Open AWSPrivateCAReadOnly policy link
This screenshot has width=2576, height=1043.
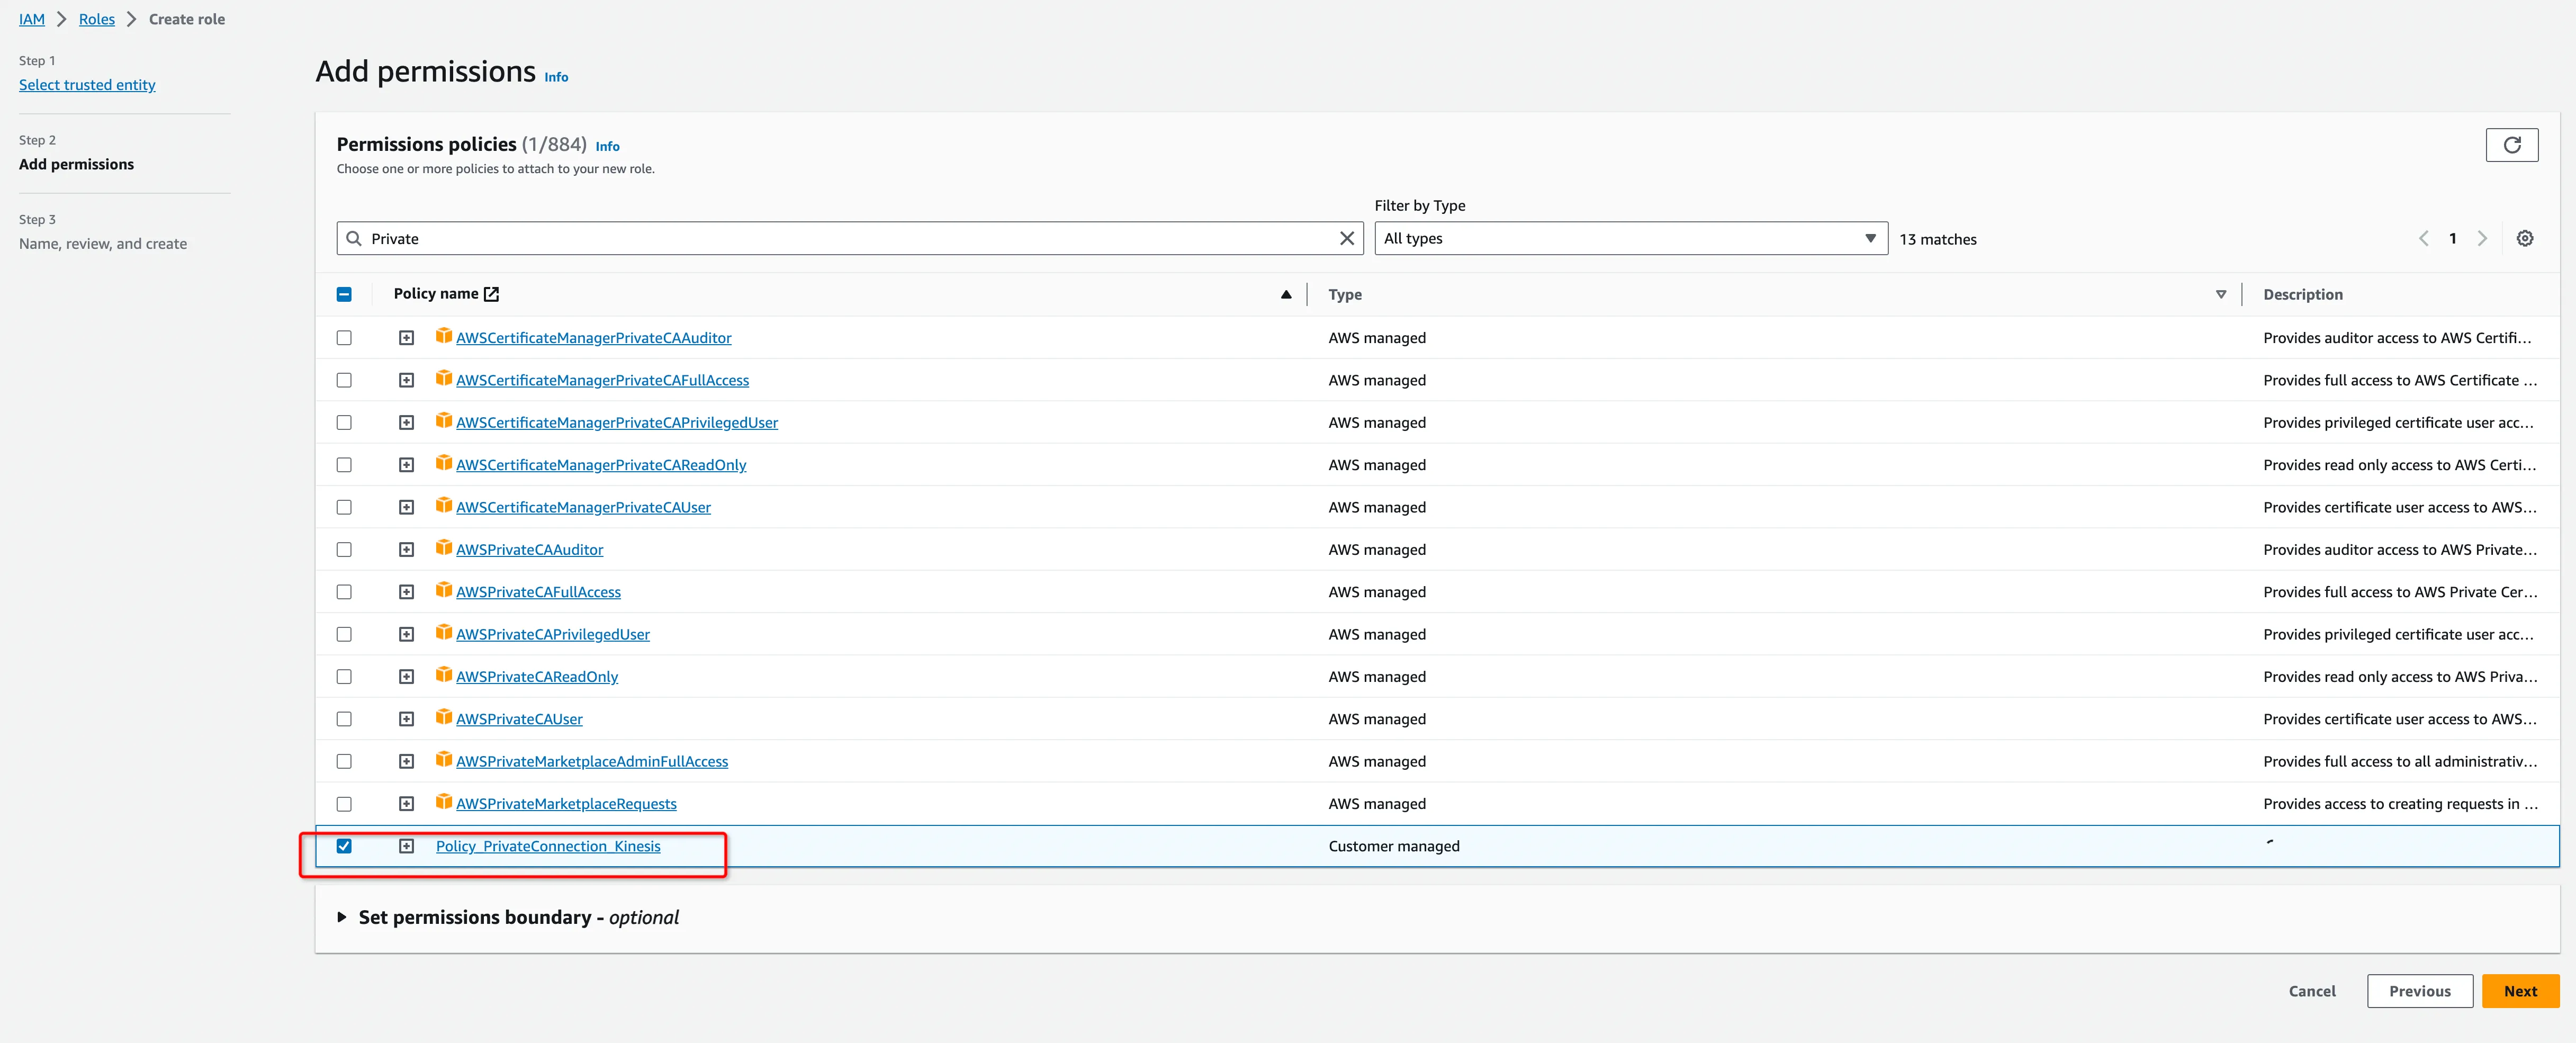537,677
